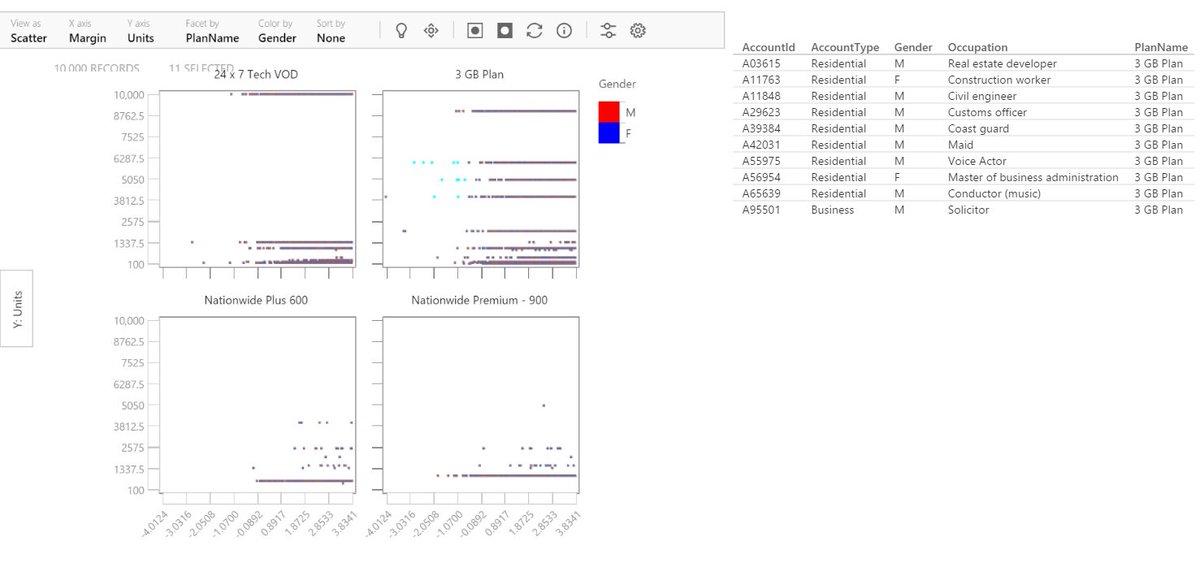Click the 3 GB Plan facet chart
The image size is (1200, 563).
(x=479, y=179)
